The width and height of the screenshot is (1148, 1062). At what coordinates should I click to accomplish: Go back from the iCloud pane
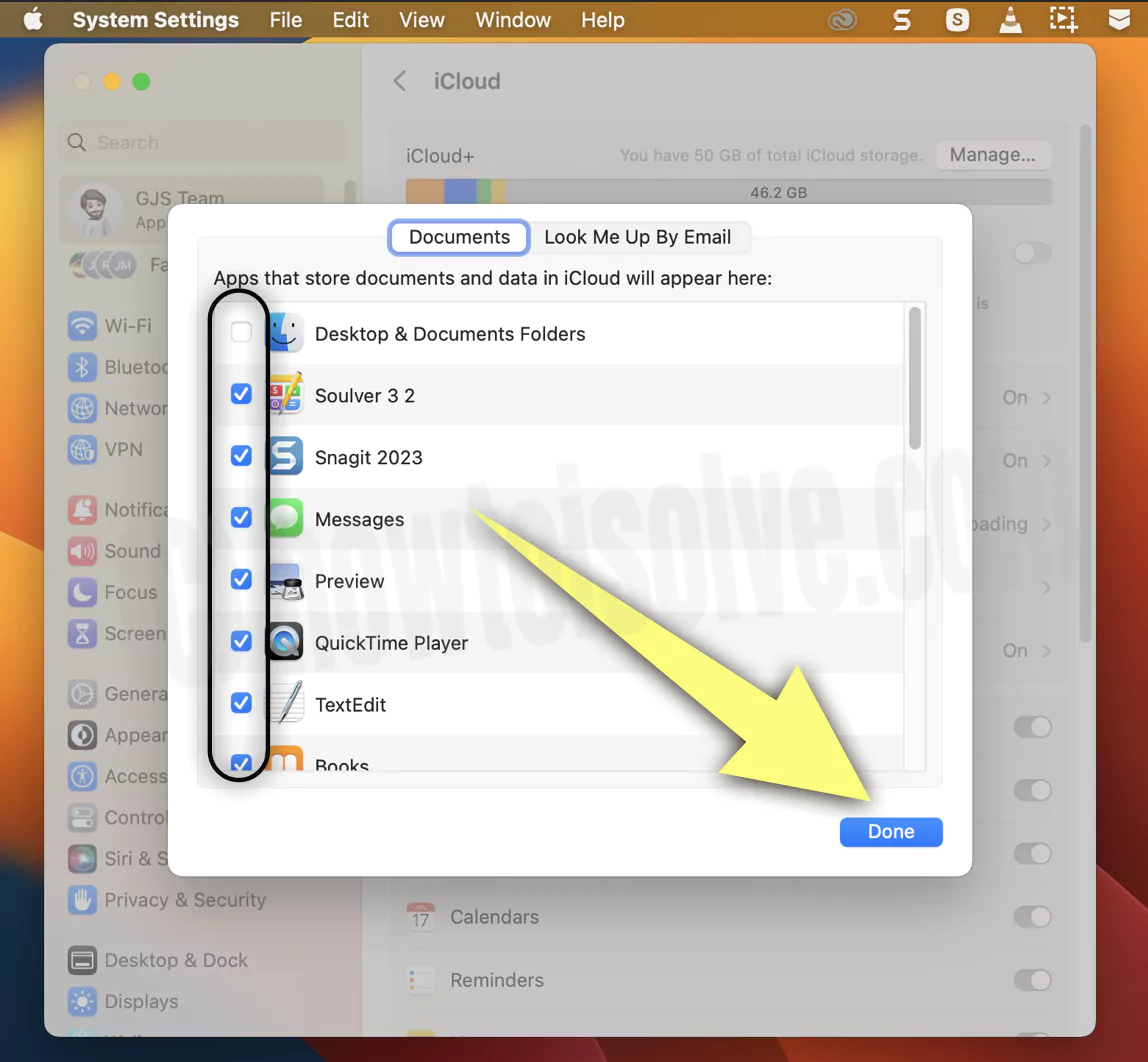(x=400, y=81)
